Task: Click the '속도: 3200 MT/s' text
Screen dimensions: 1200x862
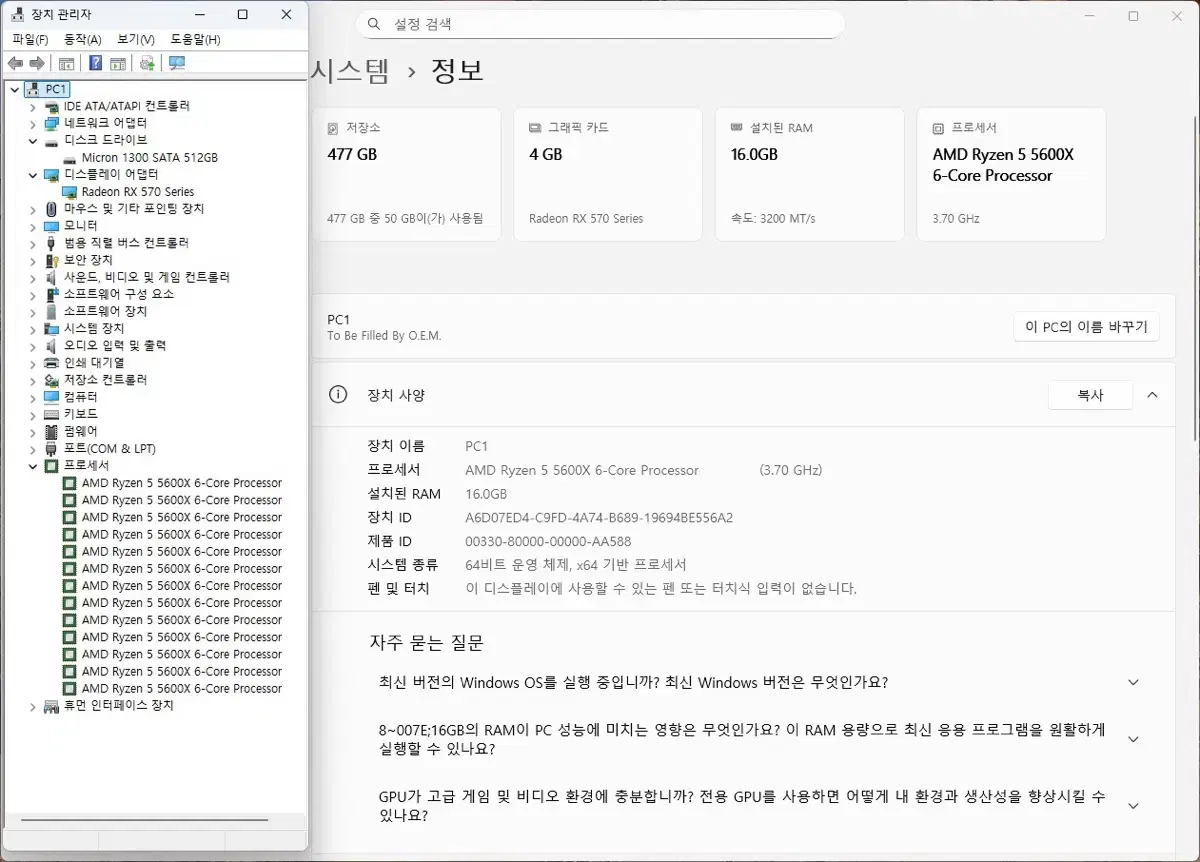Action: [x=773, y=219]
